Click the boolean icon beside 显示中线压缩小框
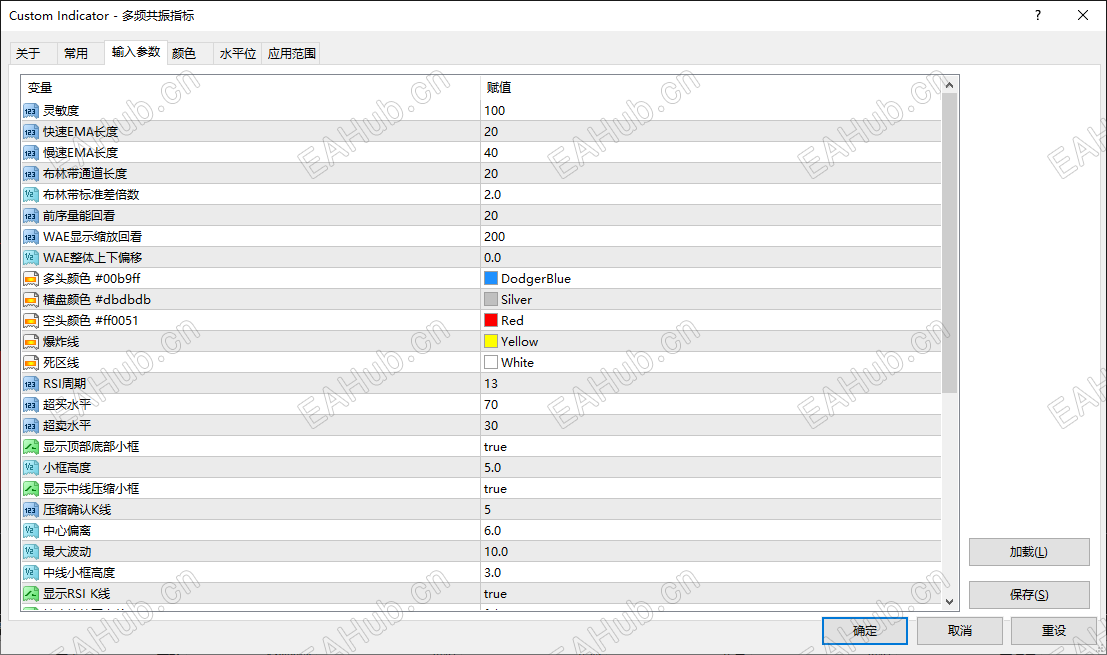 (x=30, y=489)
